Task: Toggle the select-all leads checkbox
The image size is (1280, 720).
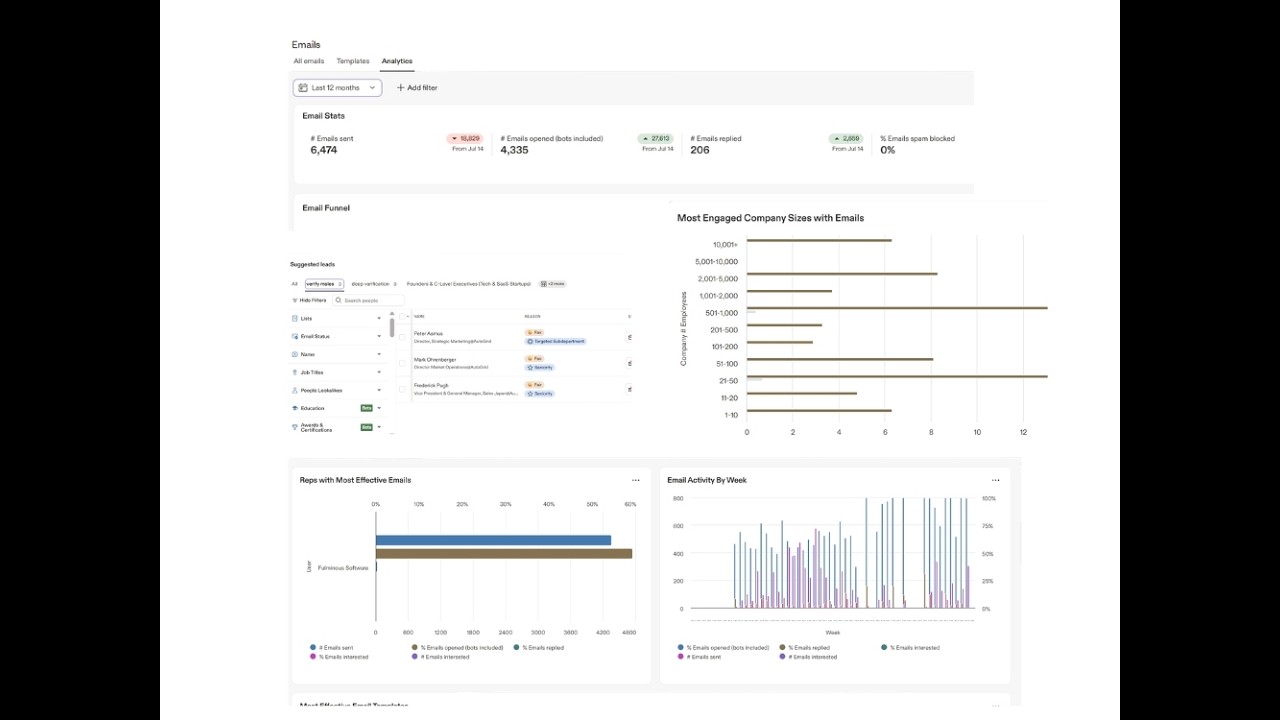Action: tap(402, 317)
